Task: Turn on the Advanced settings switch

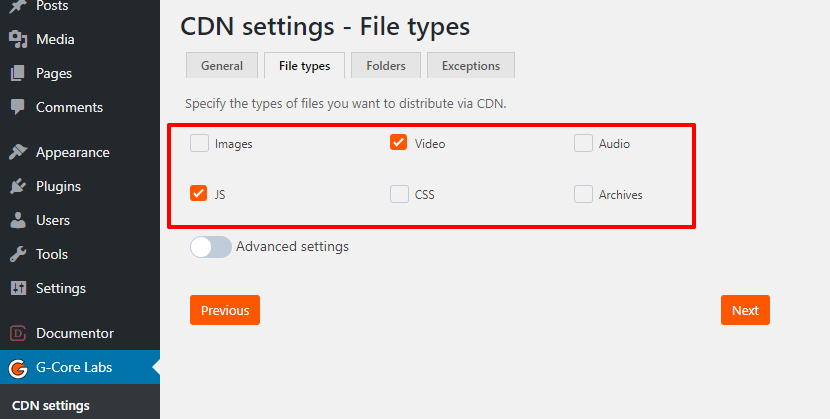Action: (210, 247)
